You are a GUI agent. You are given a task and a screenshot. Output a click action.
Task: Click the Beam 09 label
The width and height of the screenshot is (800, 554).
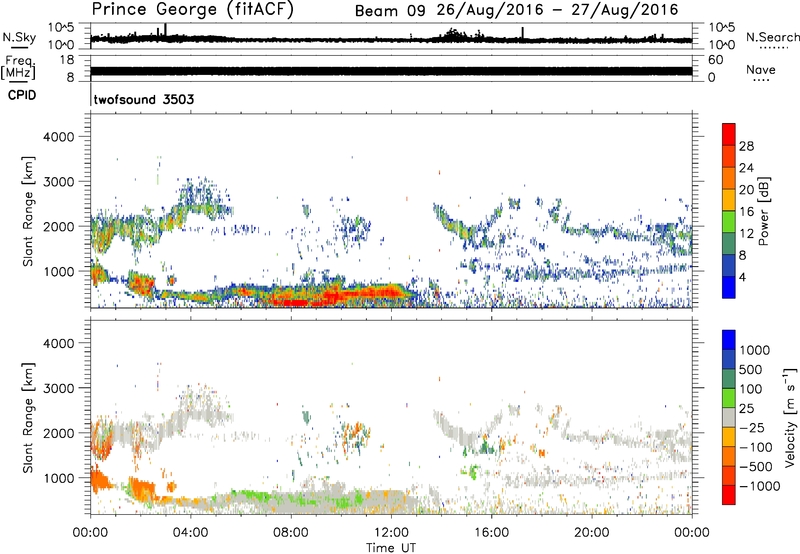(x=390, y=10)
